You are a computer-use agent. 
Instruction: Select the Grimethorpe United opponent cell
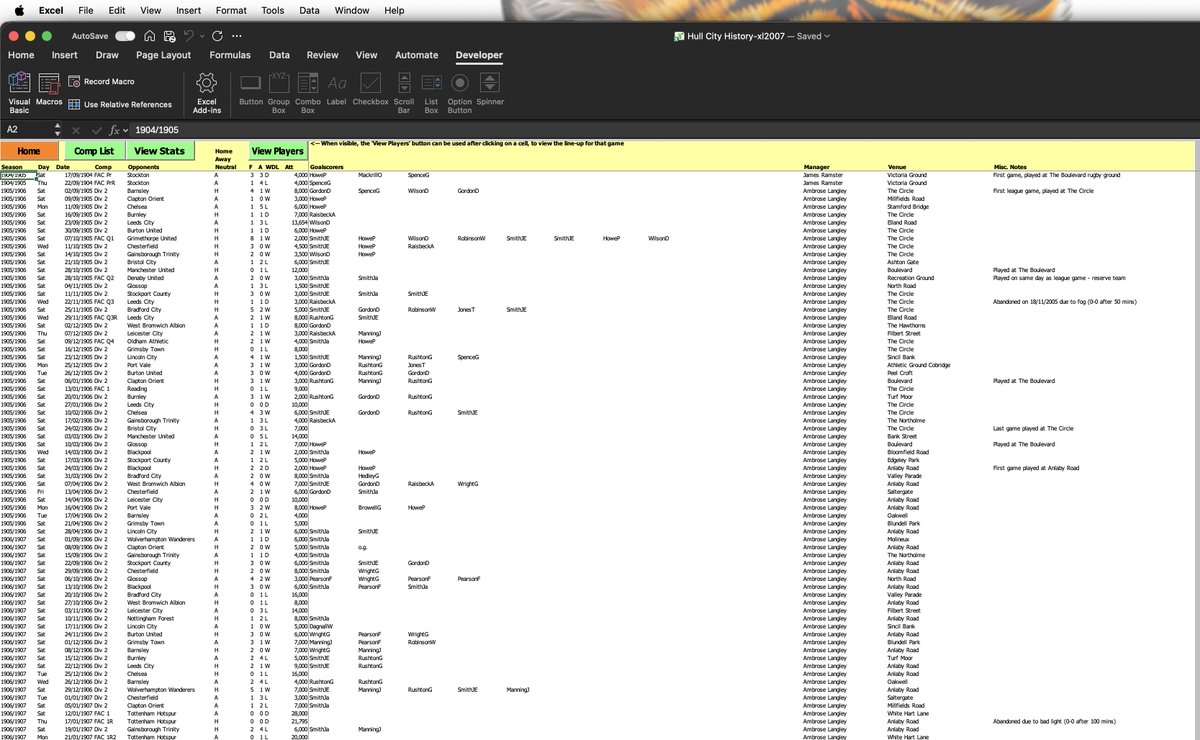coord(154,238)
